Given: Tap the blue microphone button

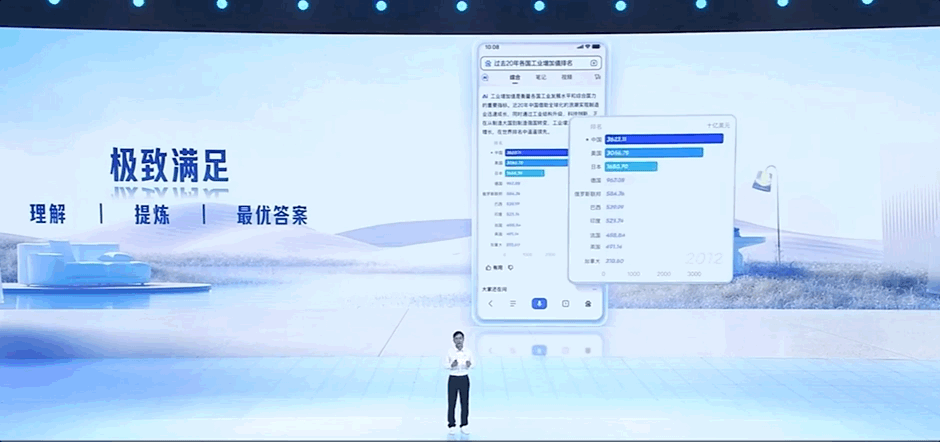Looking at the screenshot, I should (x=539, y=303).
